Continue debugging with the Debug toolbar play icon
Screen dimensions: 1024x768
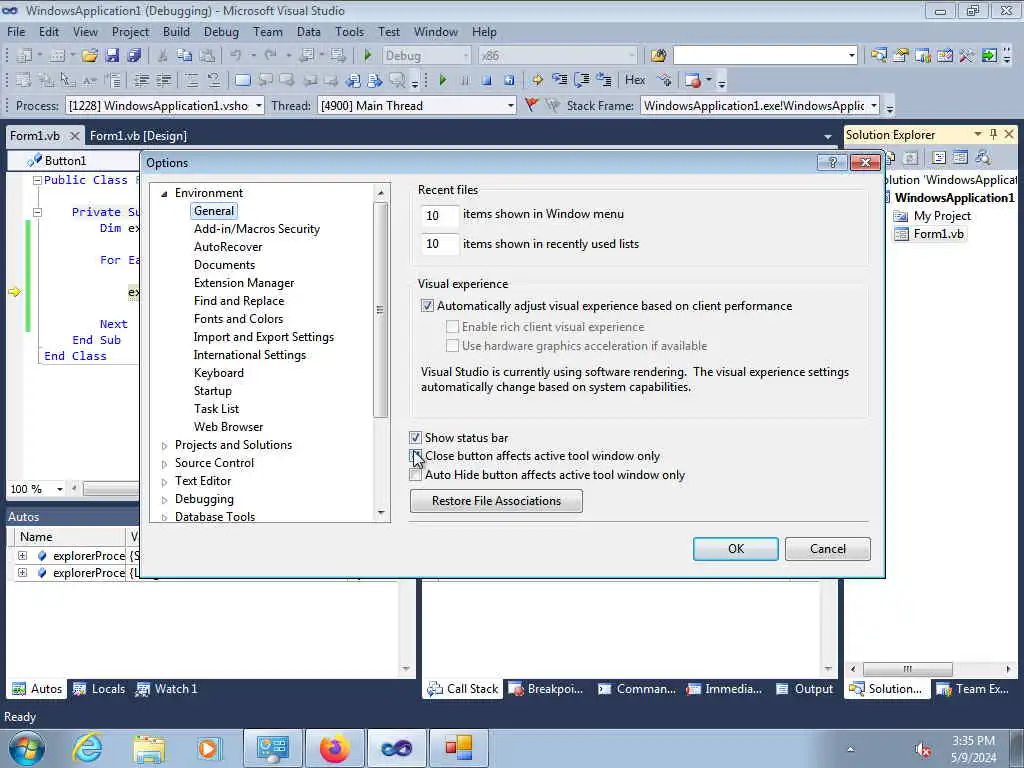[443, 80]
